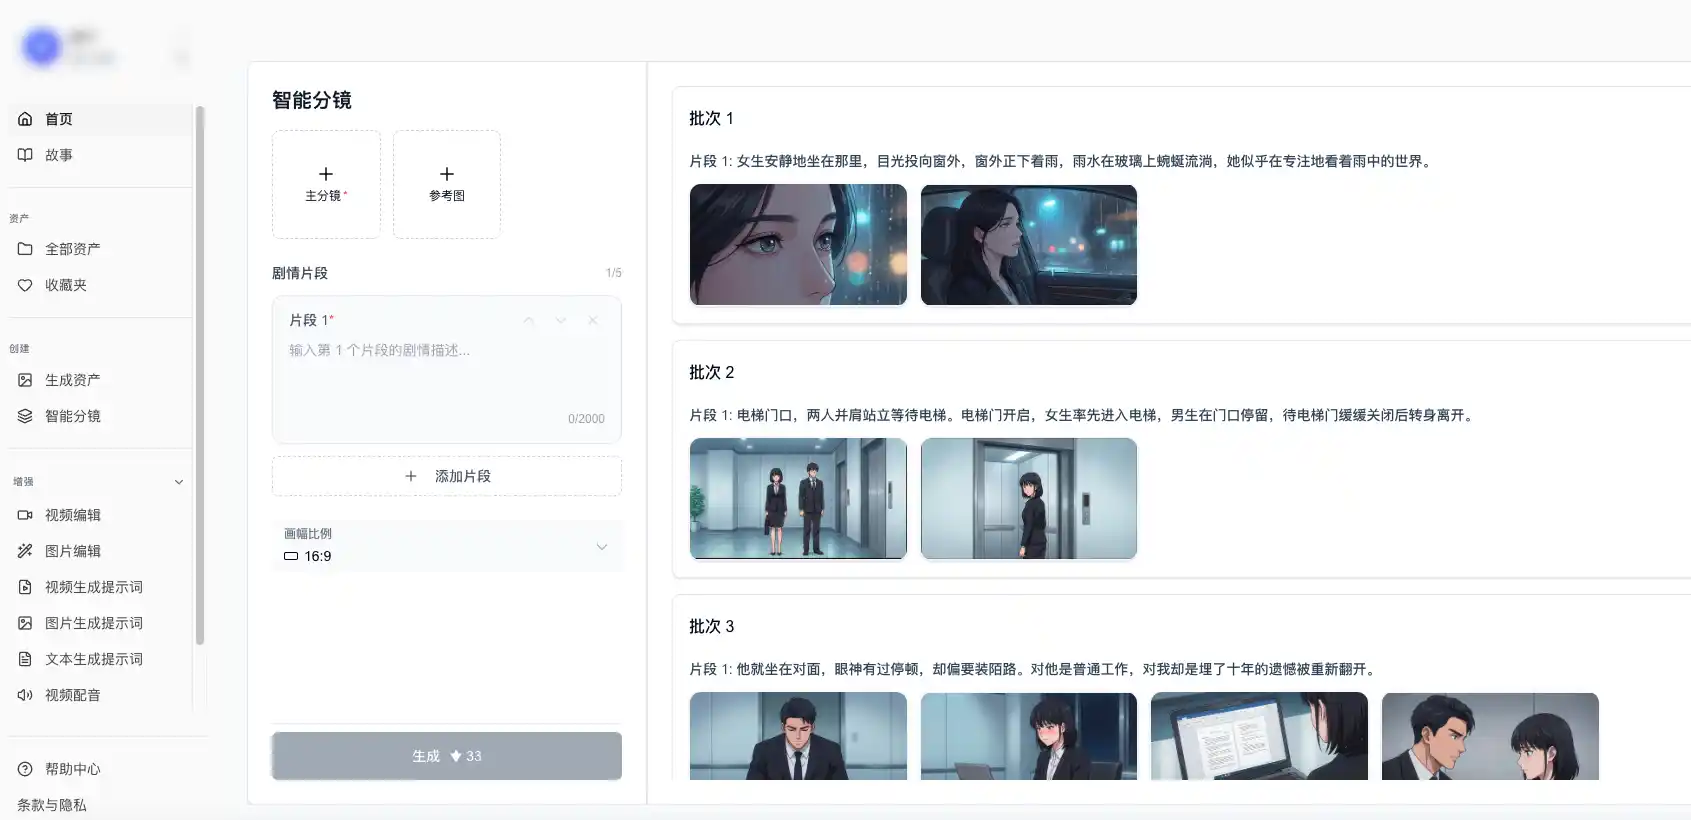This screenshot has height=820, width=1691.
Task: Focus the 片段 1 description text field
Action: click(x=446, y=375)
